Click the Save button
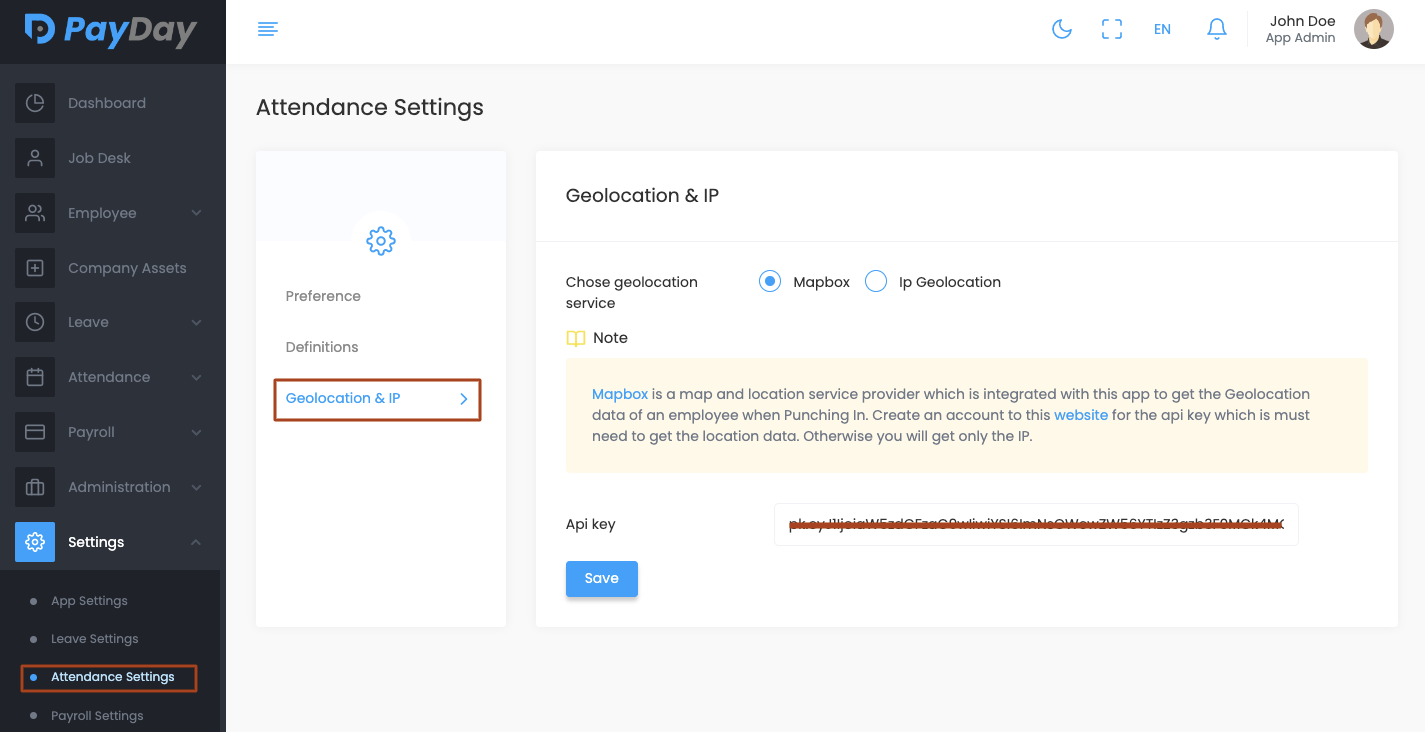 [x=601, y=579]
